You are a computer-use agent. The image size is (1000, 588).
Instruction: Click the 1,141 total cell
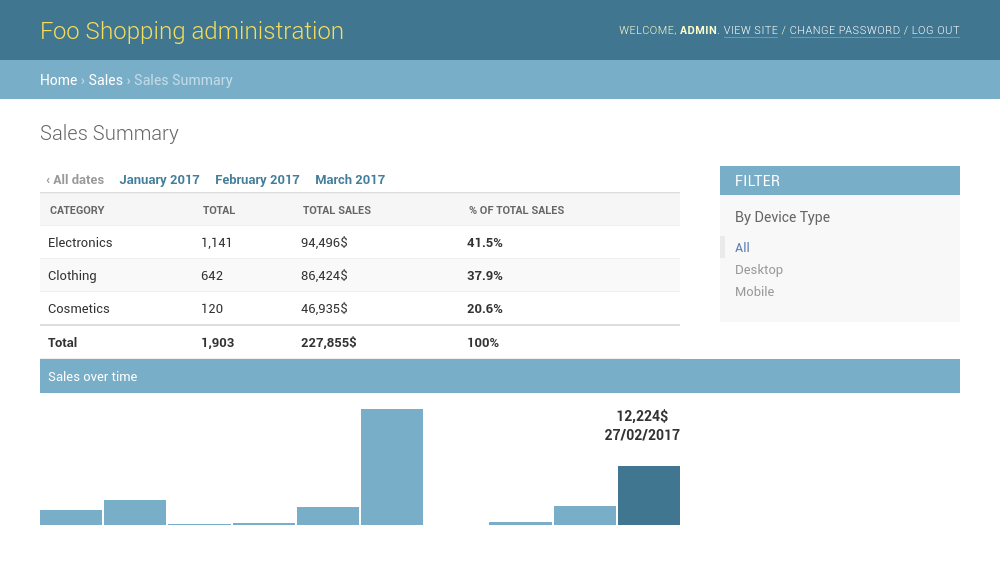[x=216, y=242]
